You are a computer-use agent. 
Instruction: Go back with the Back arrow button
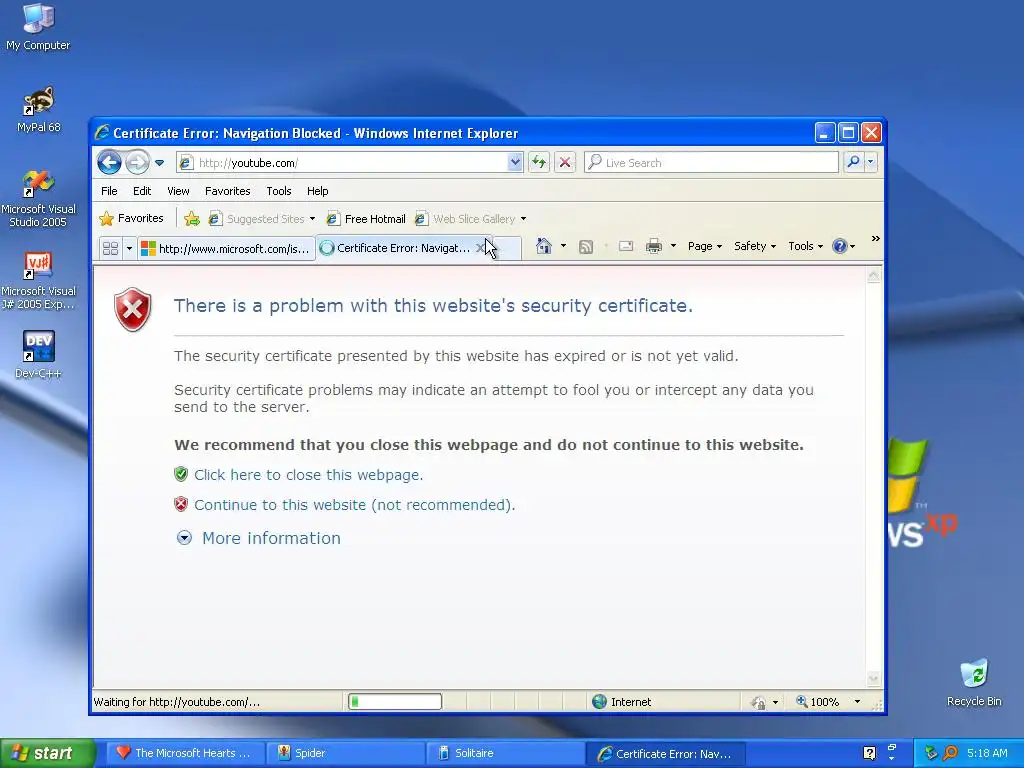coord(110,162)
